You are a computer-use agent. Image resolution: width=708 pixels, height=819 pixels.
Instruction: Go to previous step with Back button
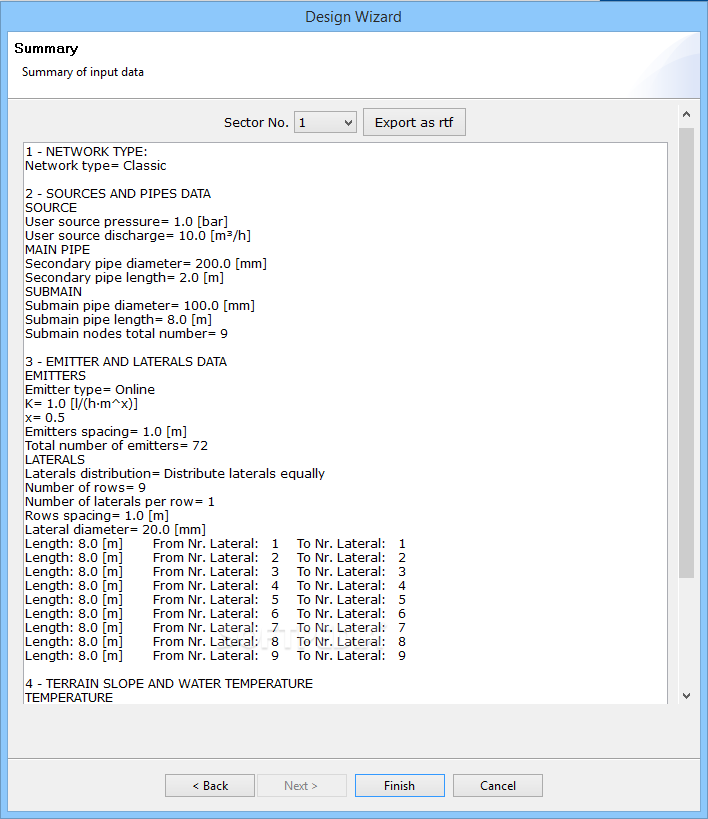pos(210,786)
